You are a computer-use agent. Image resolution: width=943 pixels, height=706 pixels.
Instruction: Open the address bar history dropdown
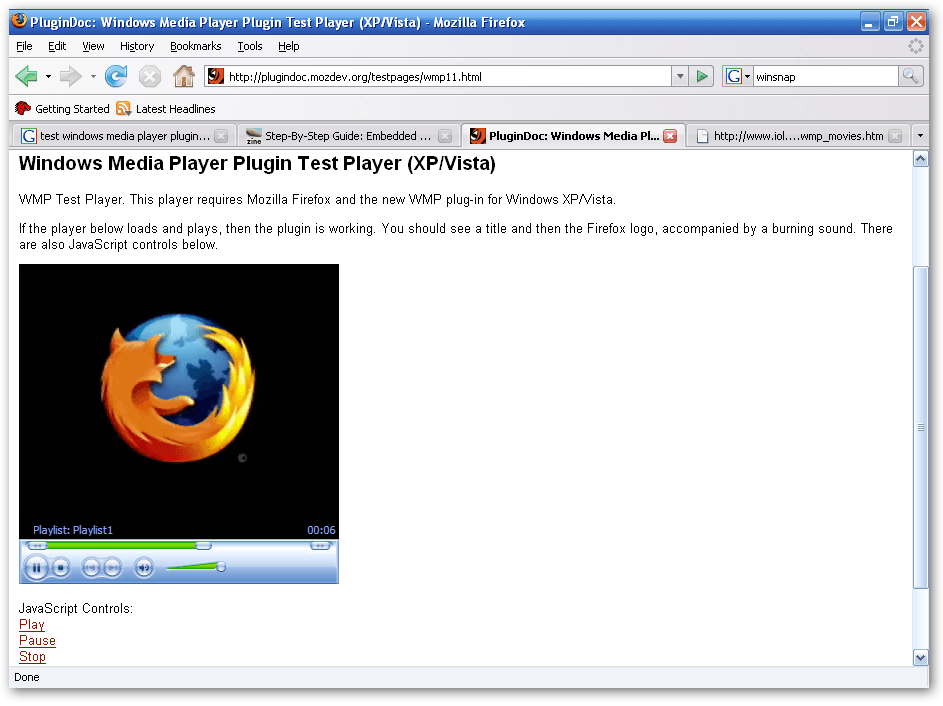[x=680, y=76]
